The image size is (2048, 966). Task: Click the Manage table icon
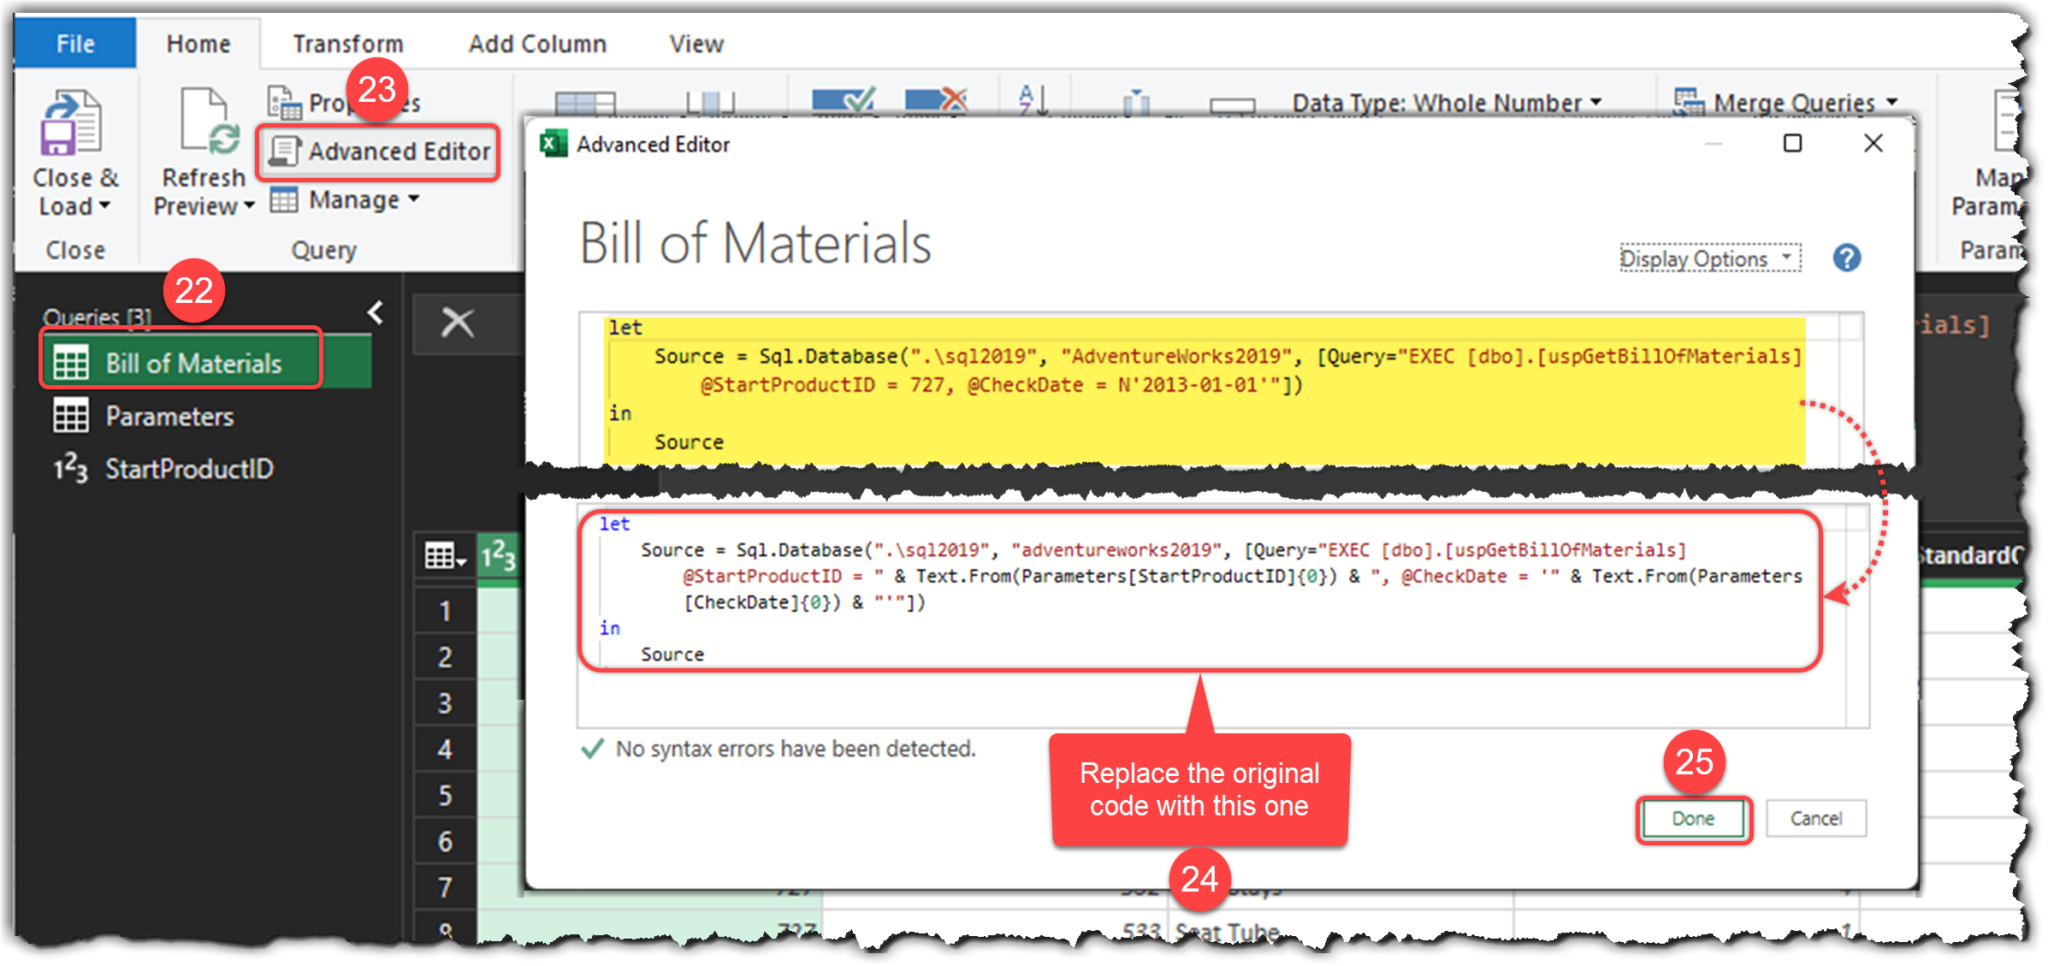coord(284,200)
